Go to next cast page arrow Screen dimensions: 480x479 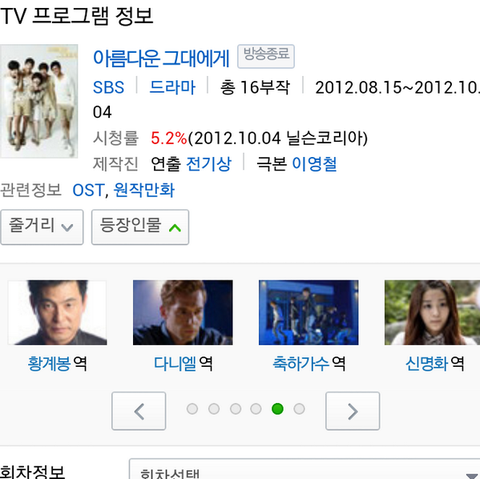pos(352,411)
